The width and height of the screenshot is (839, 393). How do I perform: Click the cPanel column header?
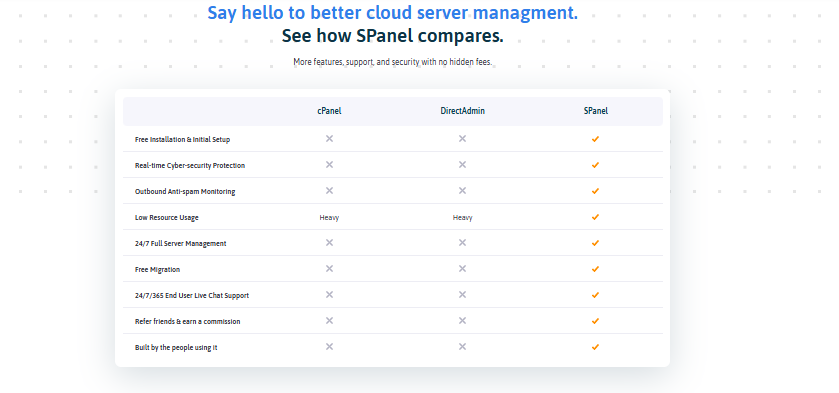pyautogui.click(x=329, y=111)
